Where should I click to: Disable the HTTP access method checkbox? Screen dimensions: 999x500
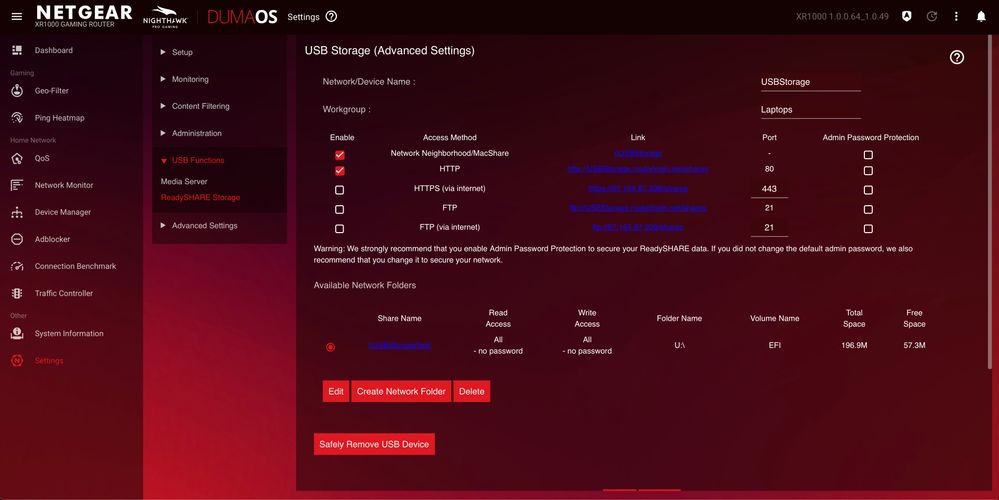pos(340,171)
